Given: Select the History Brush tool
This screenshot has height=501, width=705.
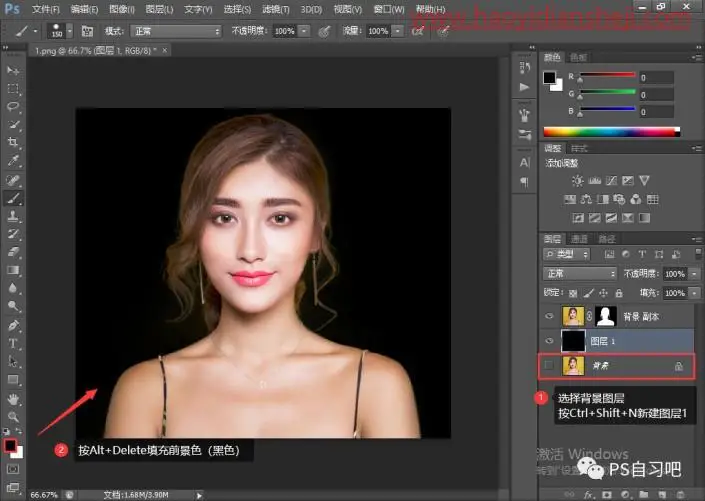Looking at the screenshot, I should point(13,234).
